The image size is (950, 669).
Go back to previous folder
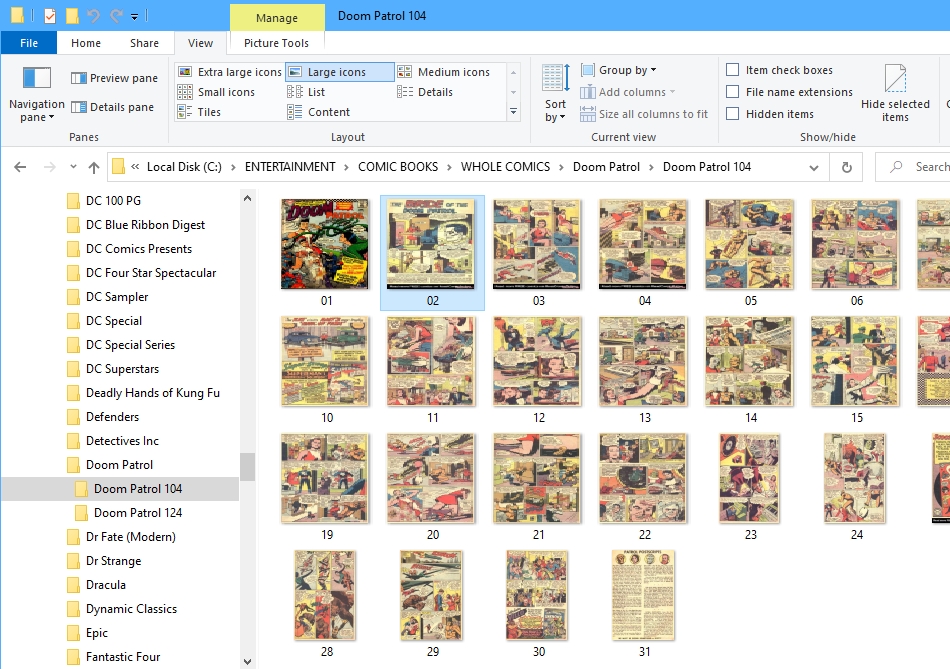[20, 167]
